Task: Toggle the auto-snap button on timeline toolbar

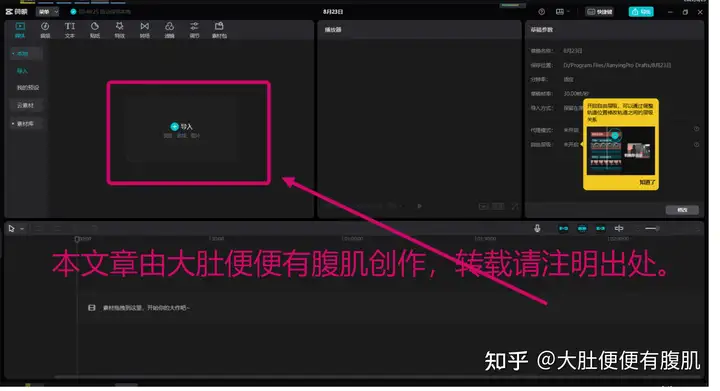Action: tap(582, 229)
